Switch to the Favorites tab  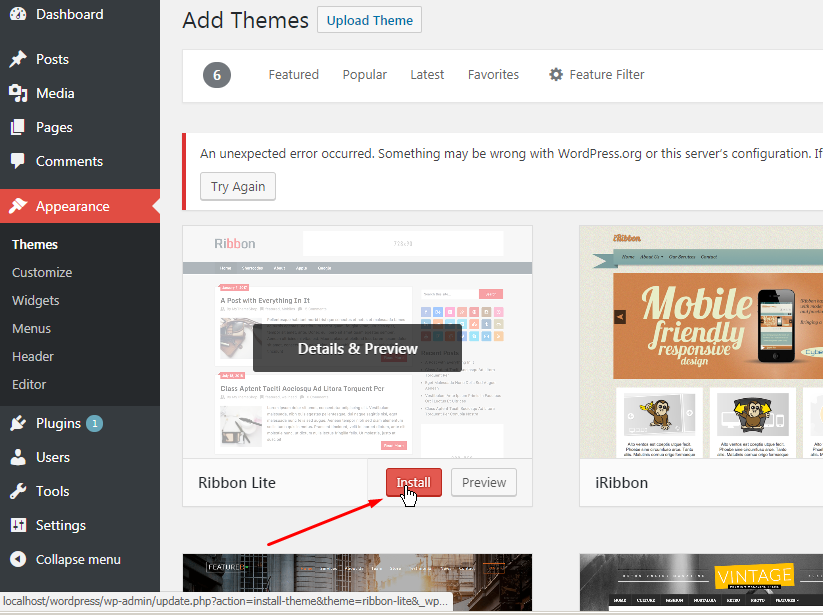[x=493, y=75]
